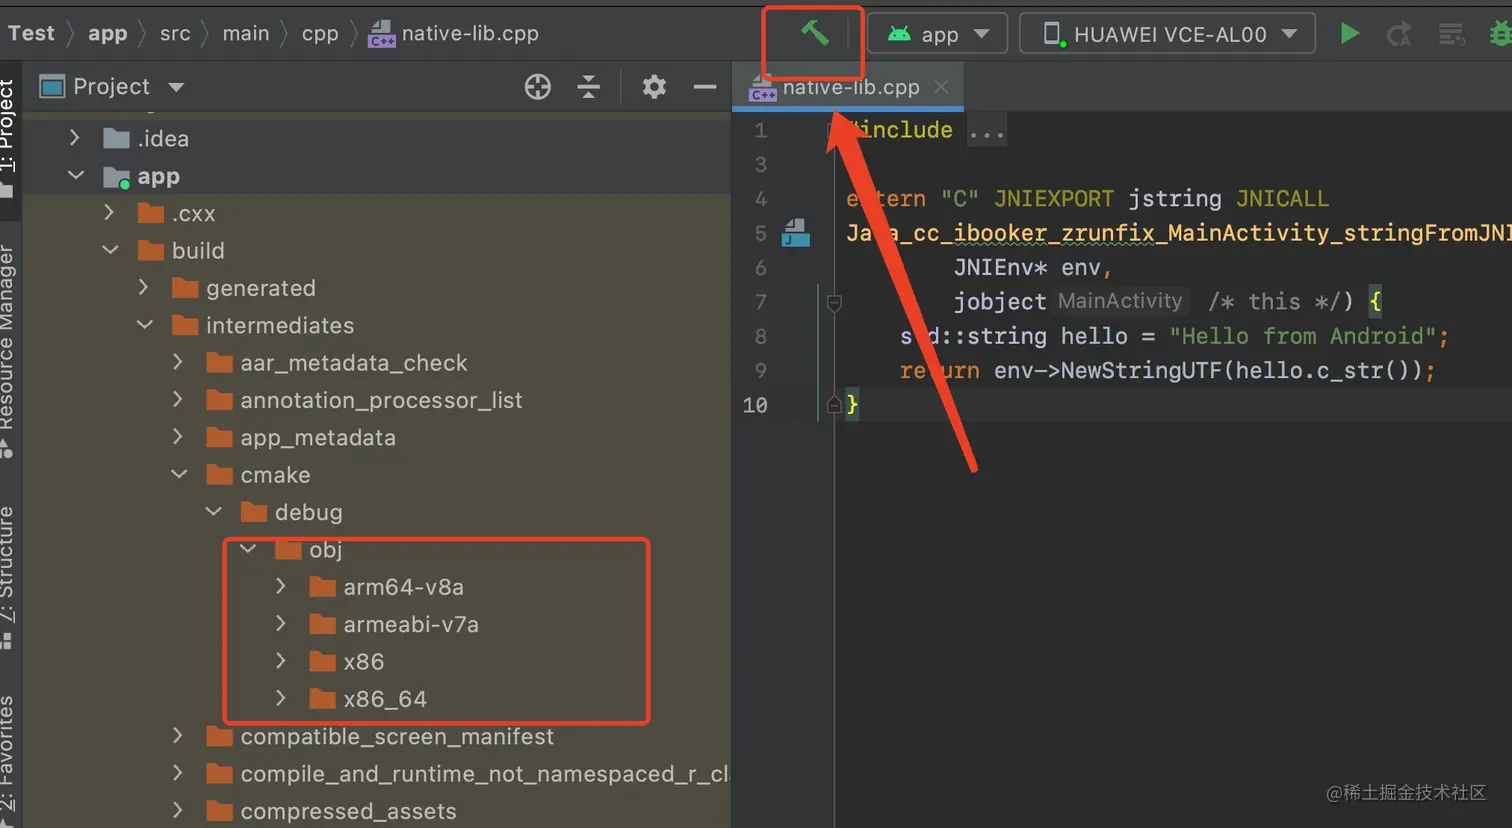Viewport: 1512px width, 828px height.
Task: Click Apply Code Changes icon in toolbar
Action: [1451, 35]
